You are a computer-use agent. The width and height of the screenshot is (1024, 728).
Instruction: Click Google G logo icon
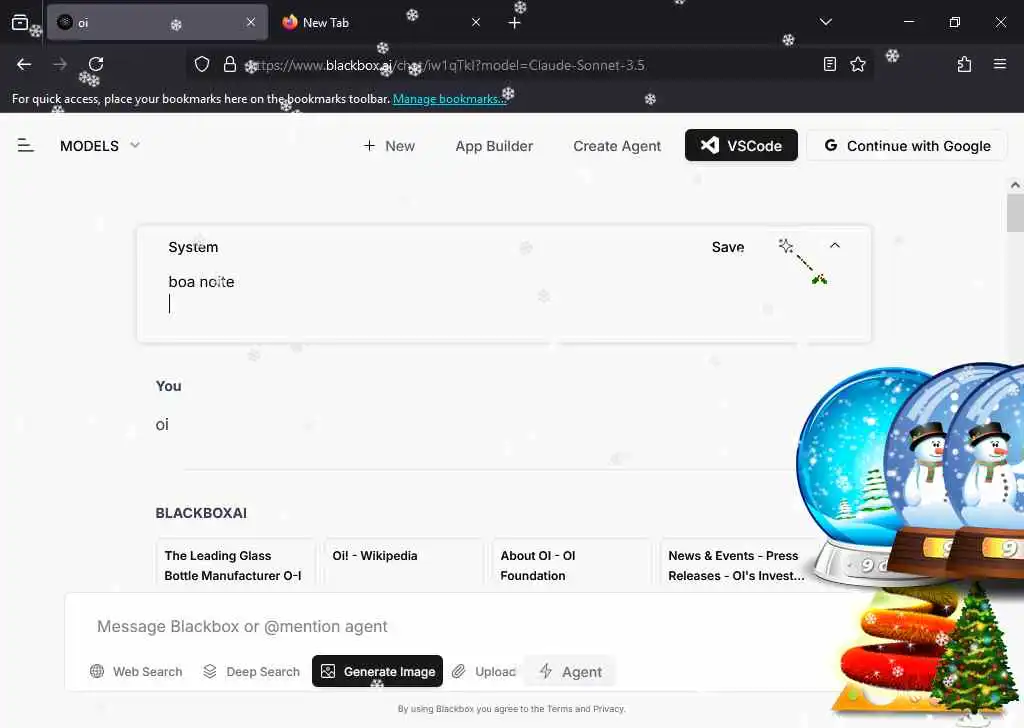click(x=831, y=145)
